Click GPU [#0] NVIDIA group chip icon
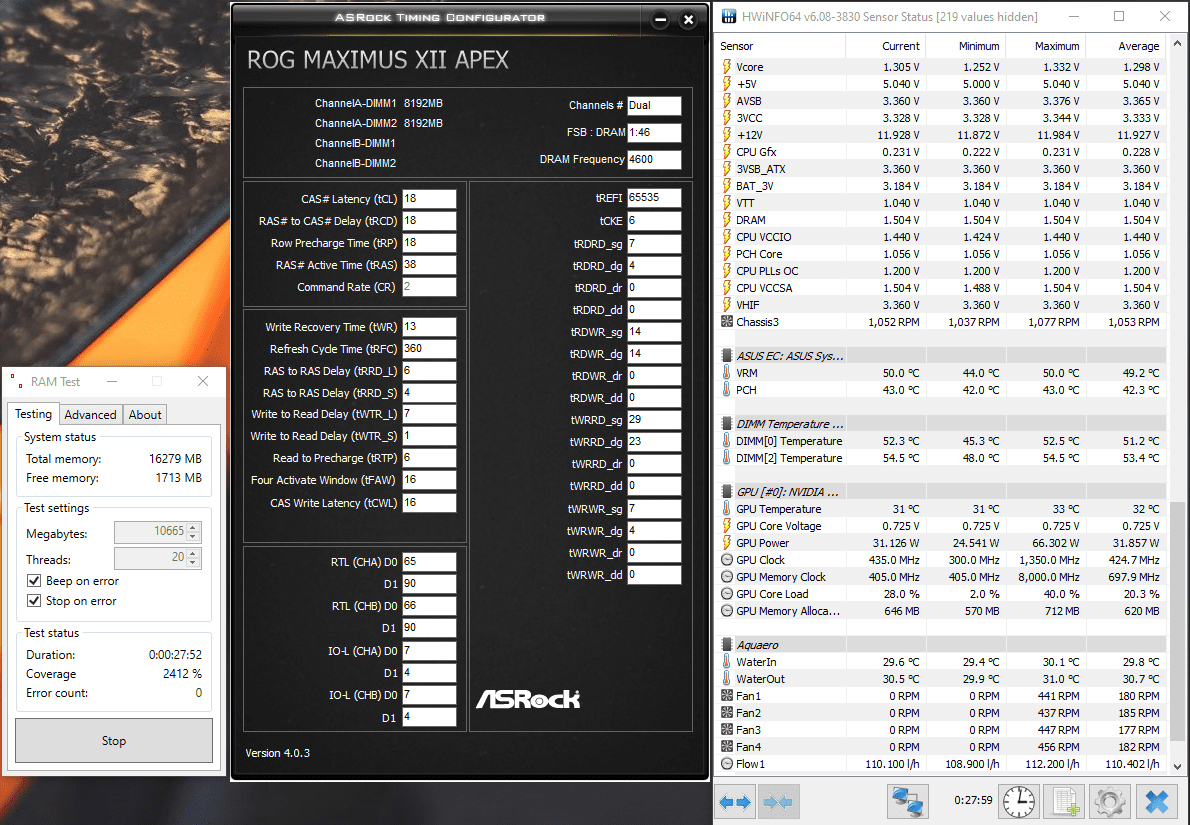This screenshot has height=825, width=1190. click(x=726, y=492)
